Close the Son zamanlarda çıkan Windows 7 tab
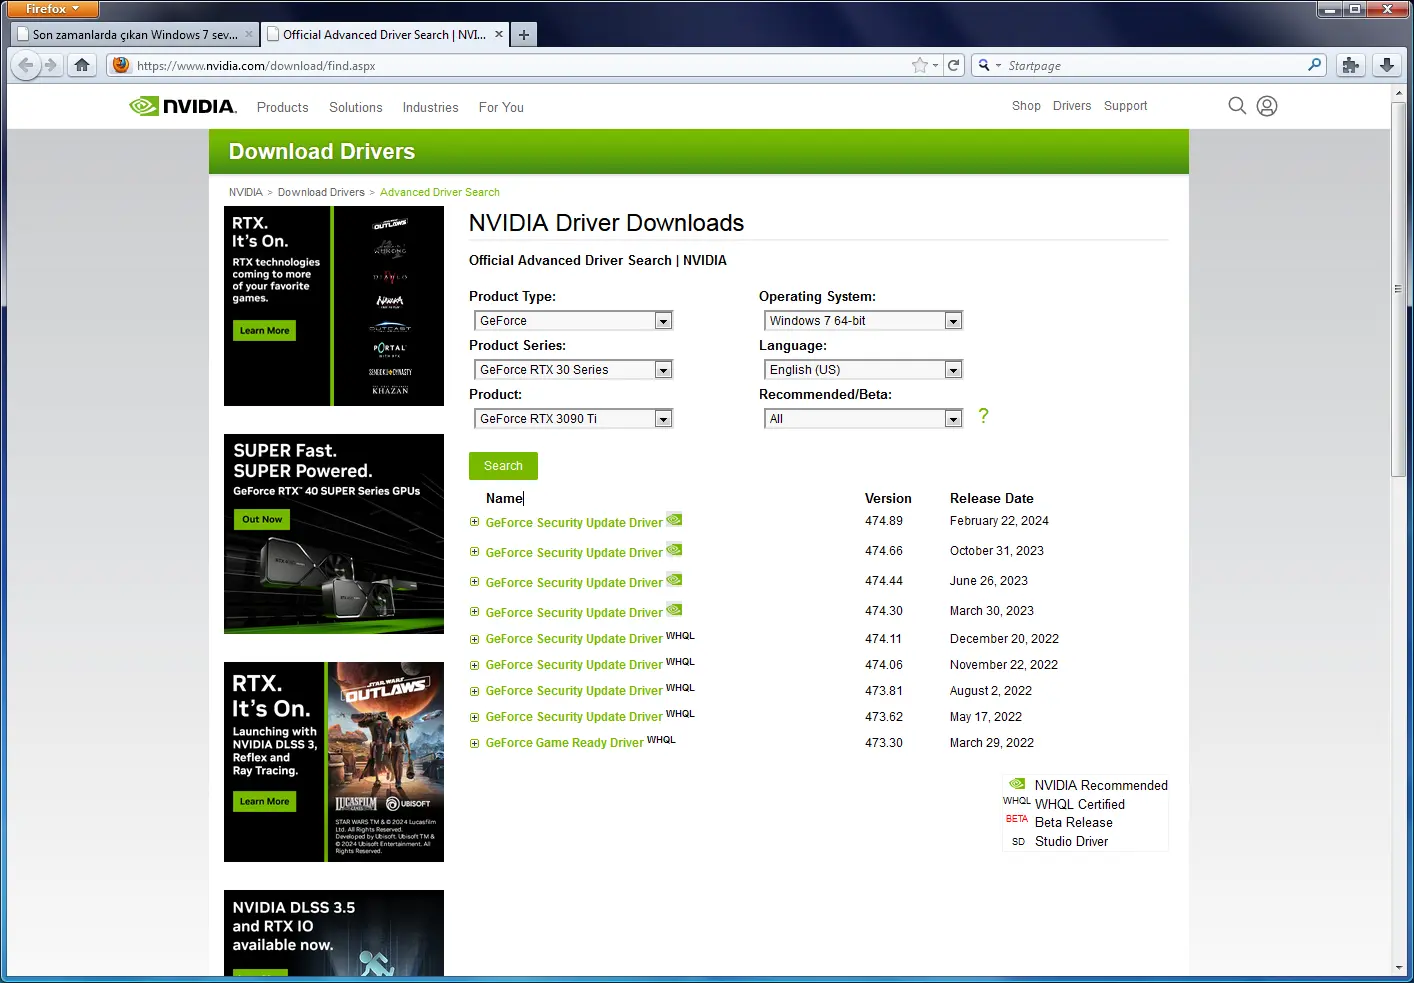 pos(249,34)
